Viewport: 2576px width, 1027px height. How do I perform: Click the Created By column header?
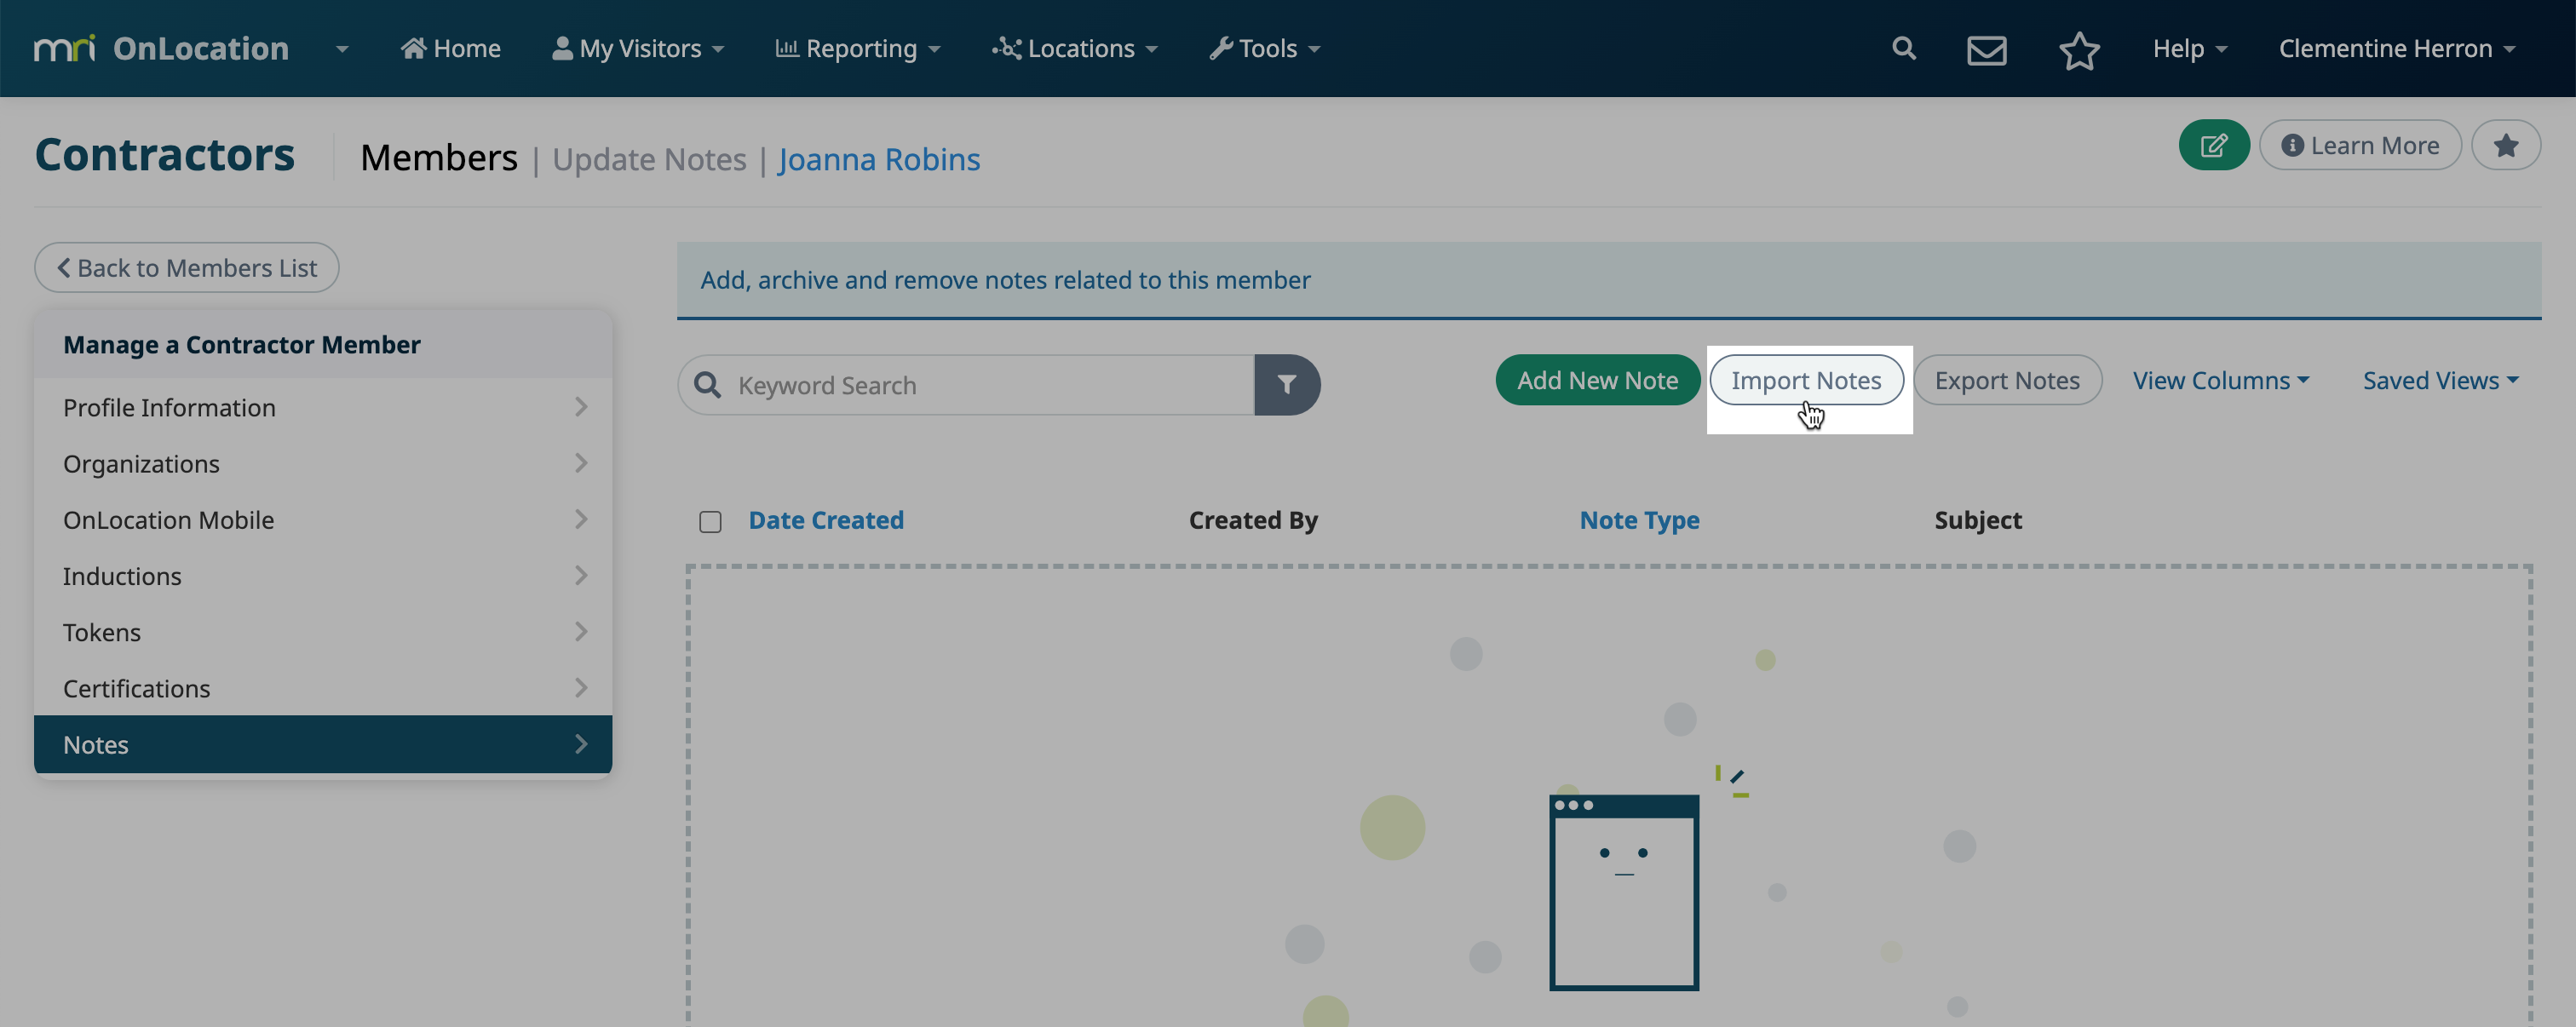coord(1253,520)
